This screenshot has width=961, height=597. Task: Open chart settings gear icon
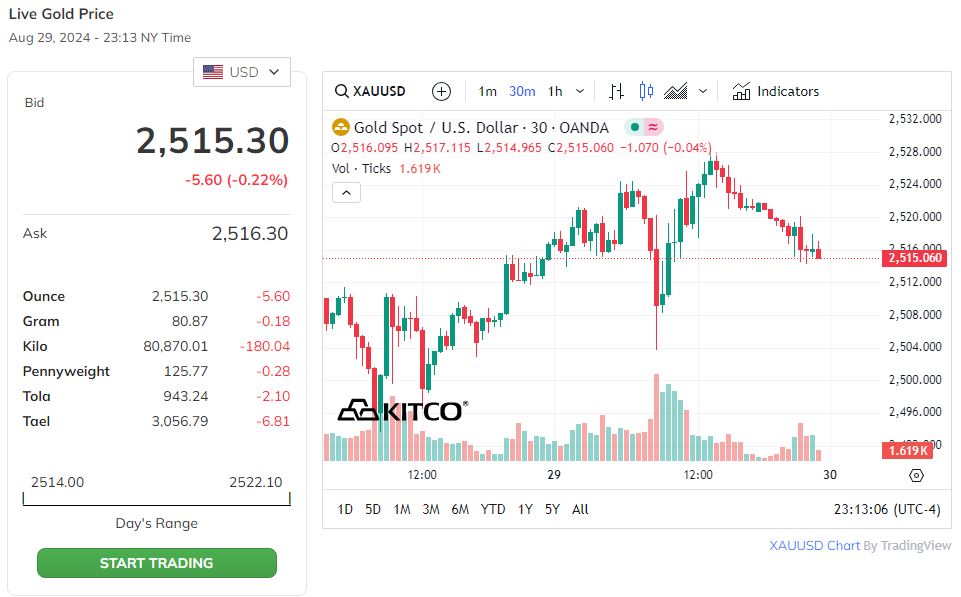coord(916,475)
